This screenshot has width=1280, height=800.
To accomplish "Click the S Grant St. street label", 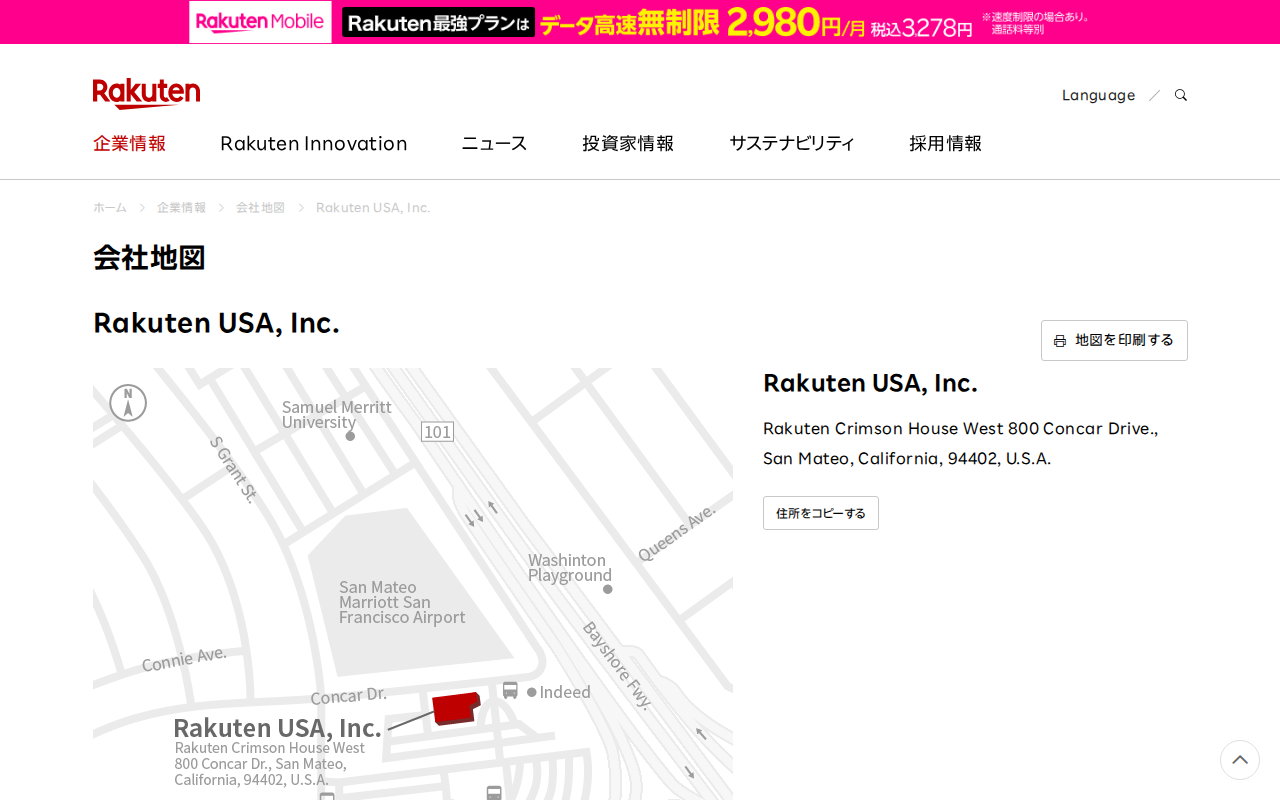I will point(233,469).
